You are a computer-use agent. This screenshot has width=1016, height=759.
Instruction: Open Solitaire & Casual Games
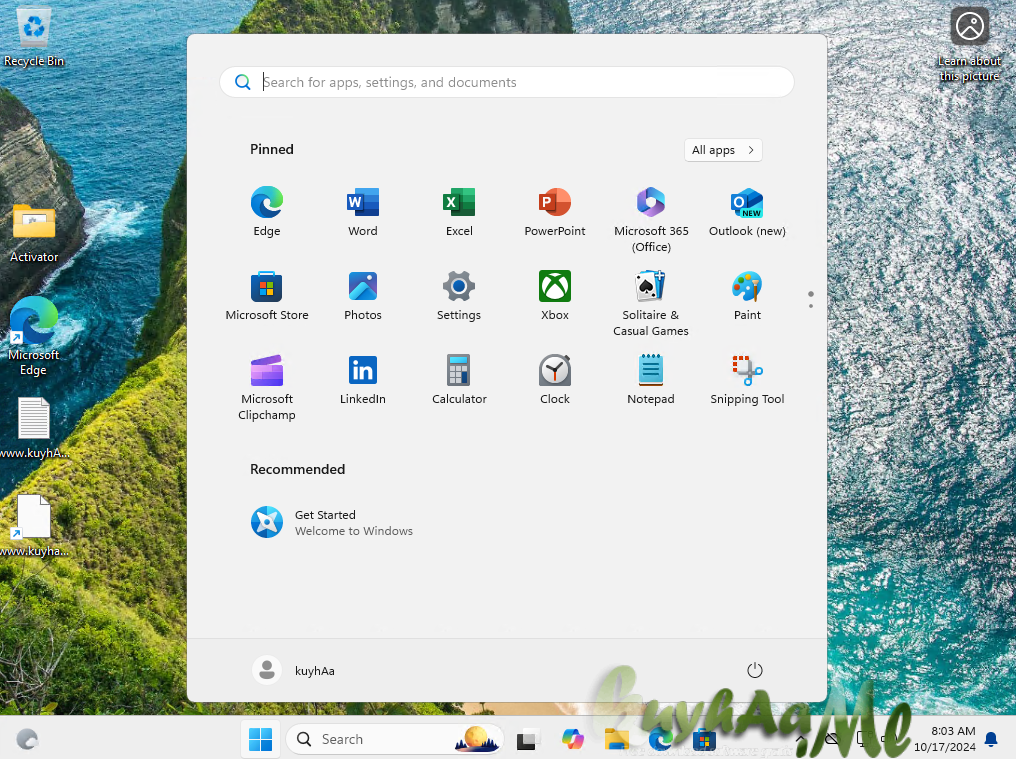tap(651, 303)
